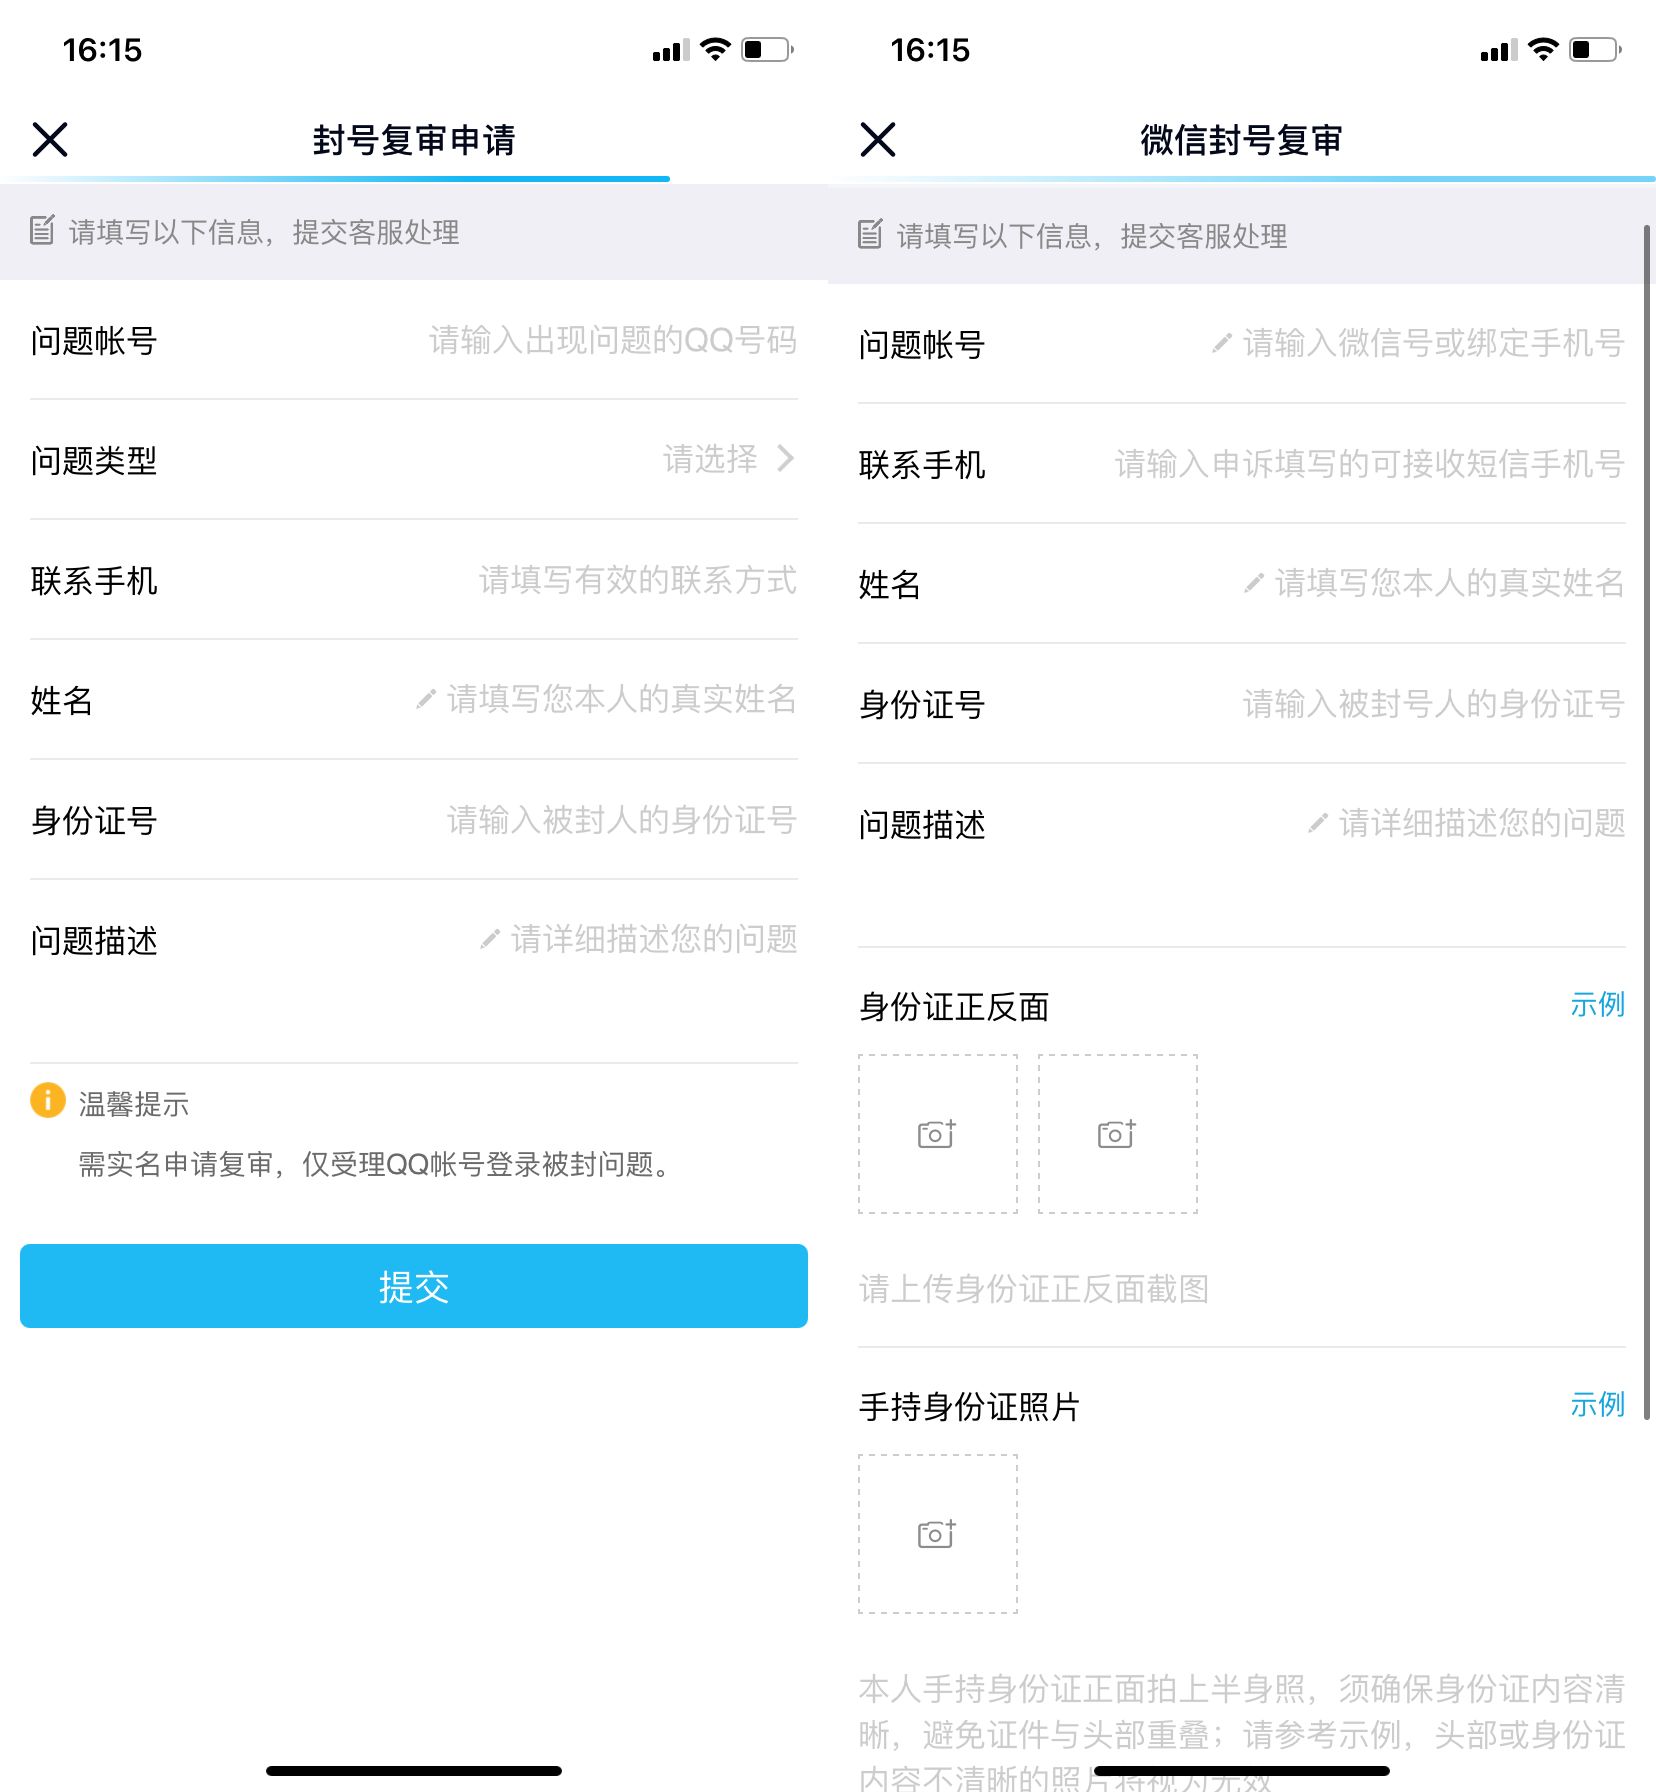This screenshot has height=1792, width=1656.
Task: Focus the QQ号码 问题帐号 input field
Action: pyautogui.click(x=612, y=341)
